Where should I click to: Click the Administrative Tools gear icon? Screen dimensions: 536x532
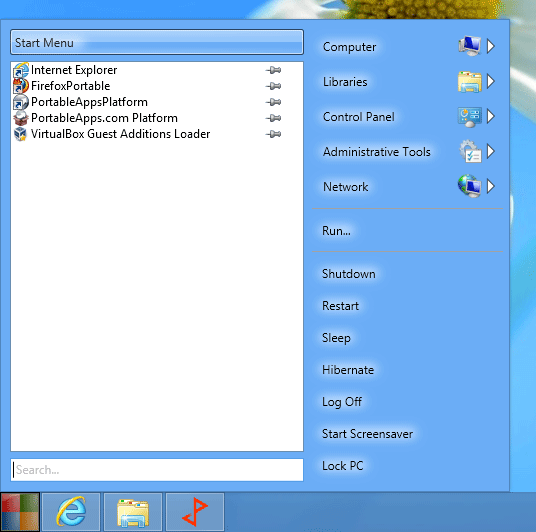(469, 151)
